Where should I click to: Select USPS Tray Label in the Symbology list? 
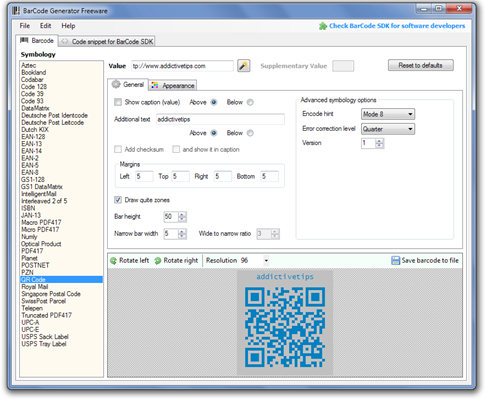[x=44, y=344]
